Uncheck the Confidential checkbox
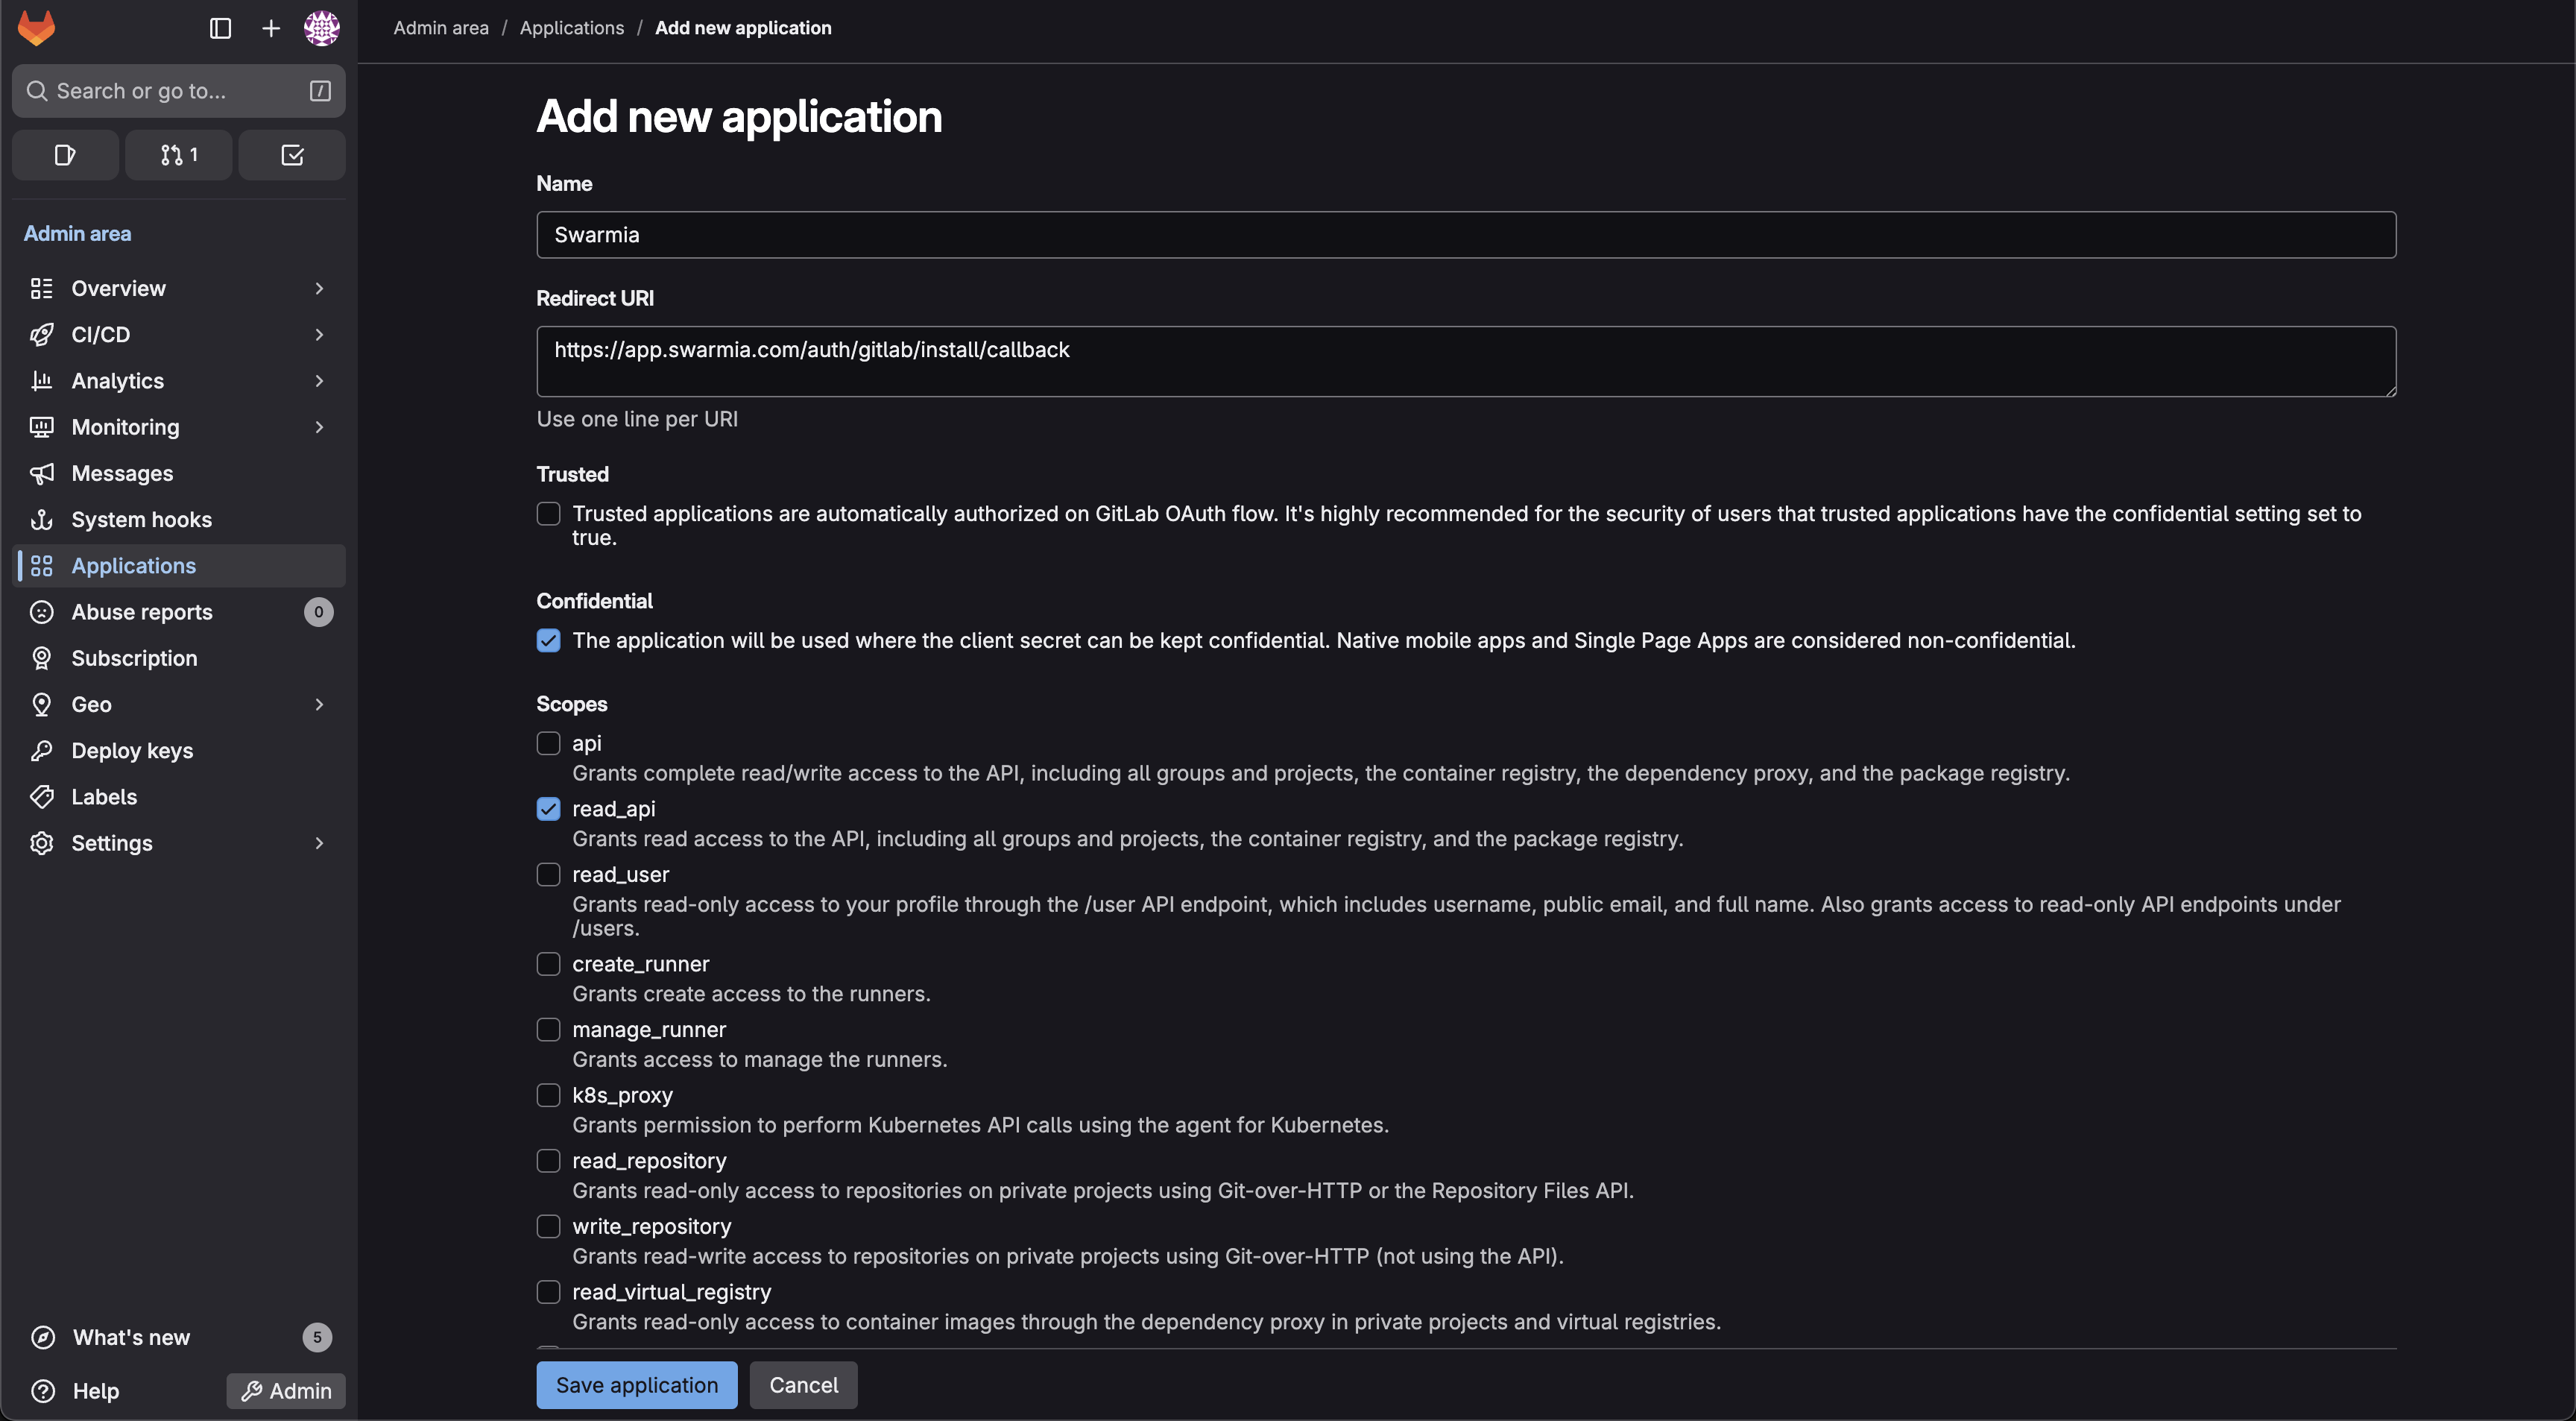This screenshot has width=2576, height=1421. pos(548,640)
